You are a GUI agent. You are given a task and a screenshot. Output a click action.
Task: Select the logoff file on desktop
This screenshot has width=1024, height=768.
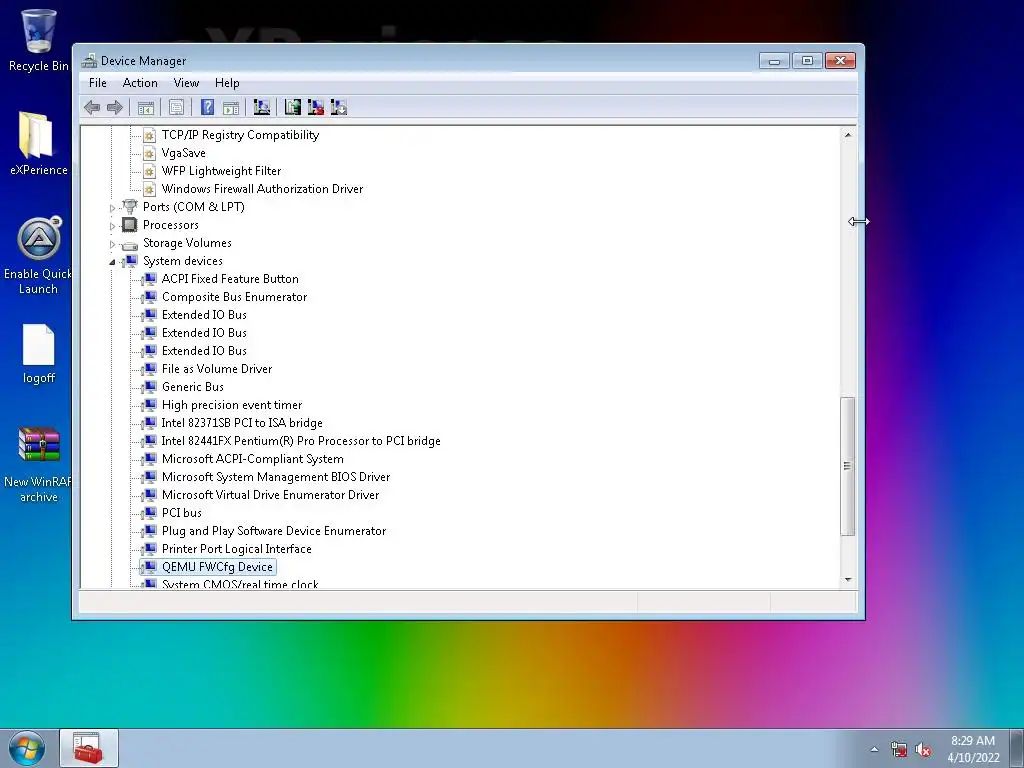click(x=39, y=354)
